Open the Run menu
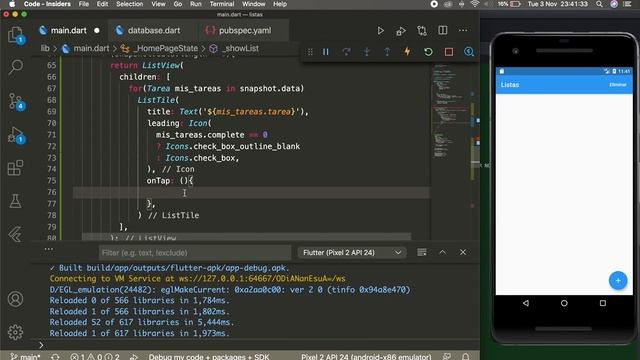Viewport: 640px width, 360px height. click(196, 4)
